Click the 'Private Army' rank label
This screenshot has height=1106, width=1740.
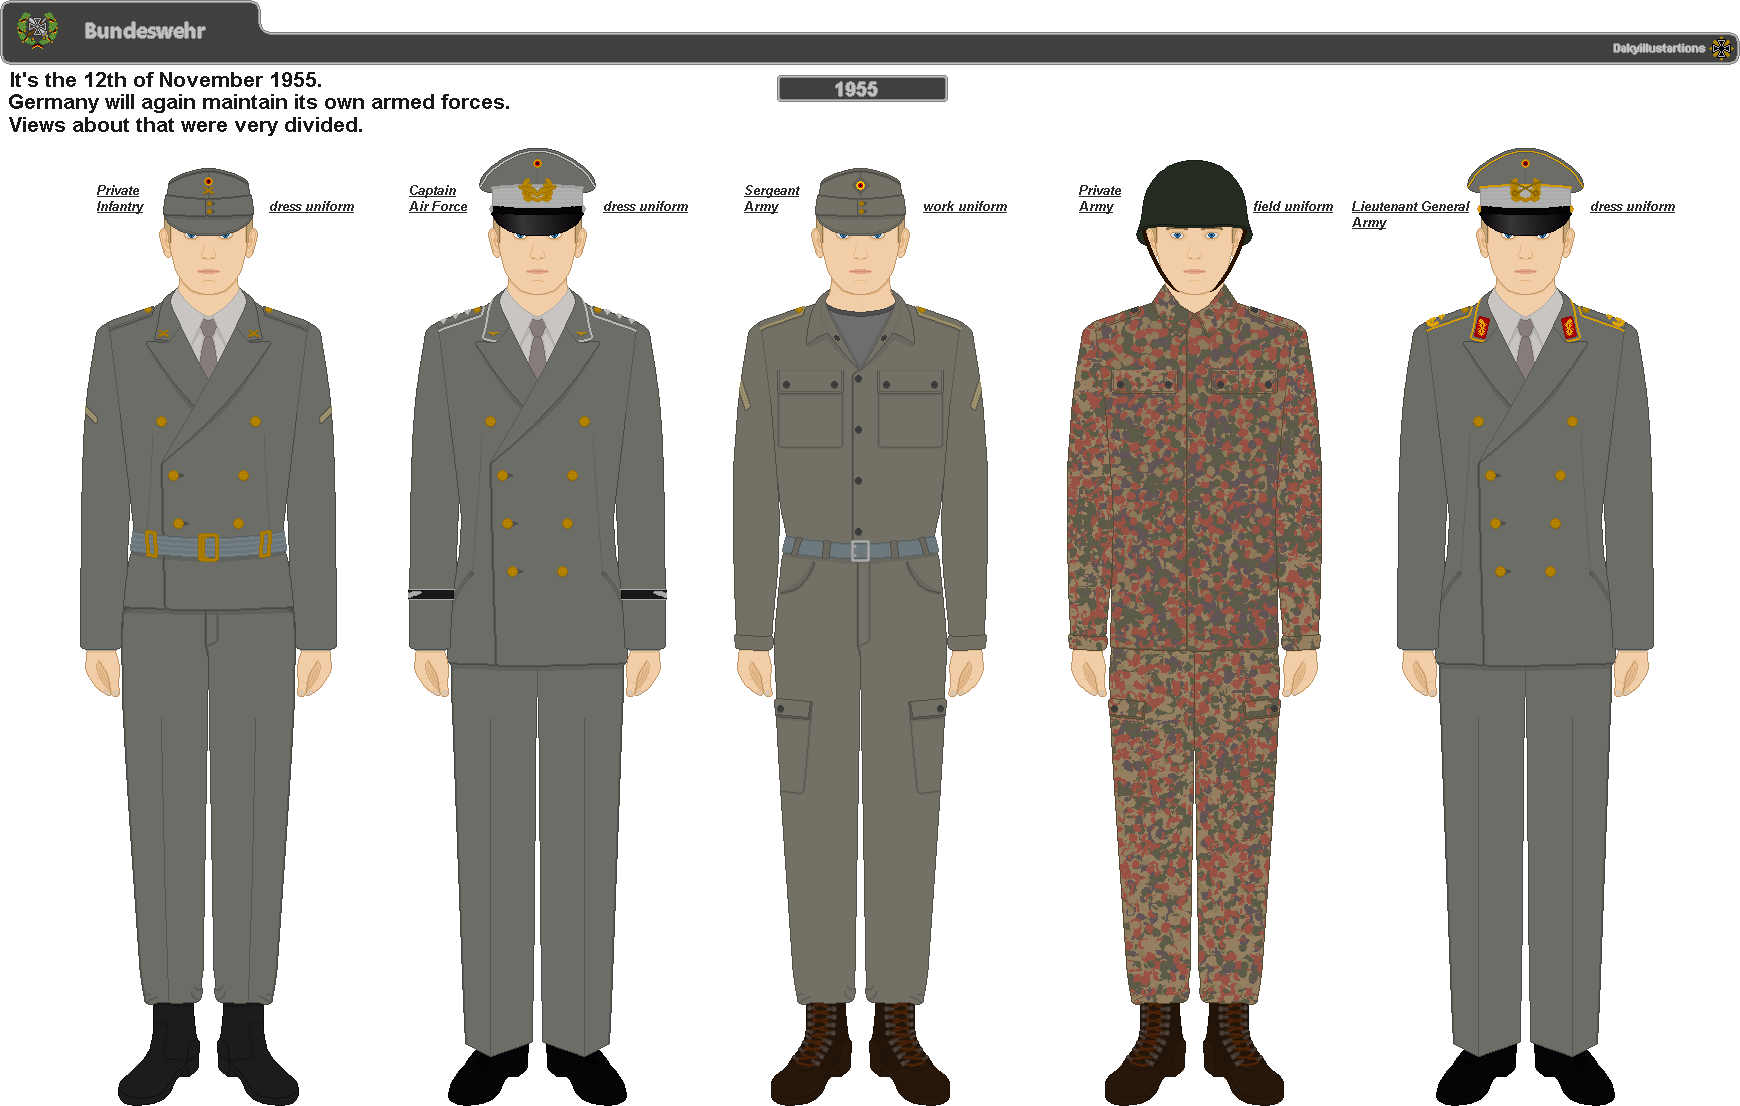pos(1100,198)
